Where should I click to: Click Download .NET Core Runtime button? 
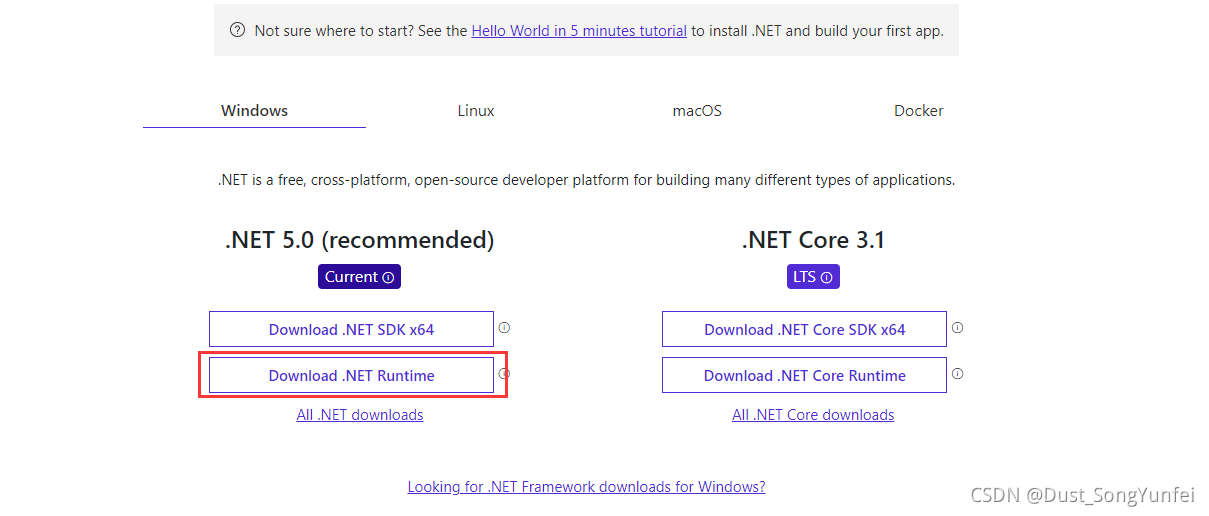[x=804, y=375]
